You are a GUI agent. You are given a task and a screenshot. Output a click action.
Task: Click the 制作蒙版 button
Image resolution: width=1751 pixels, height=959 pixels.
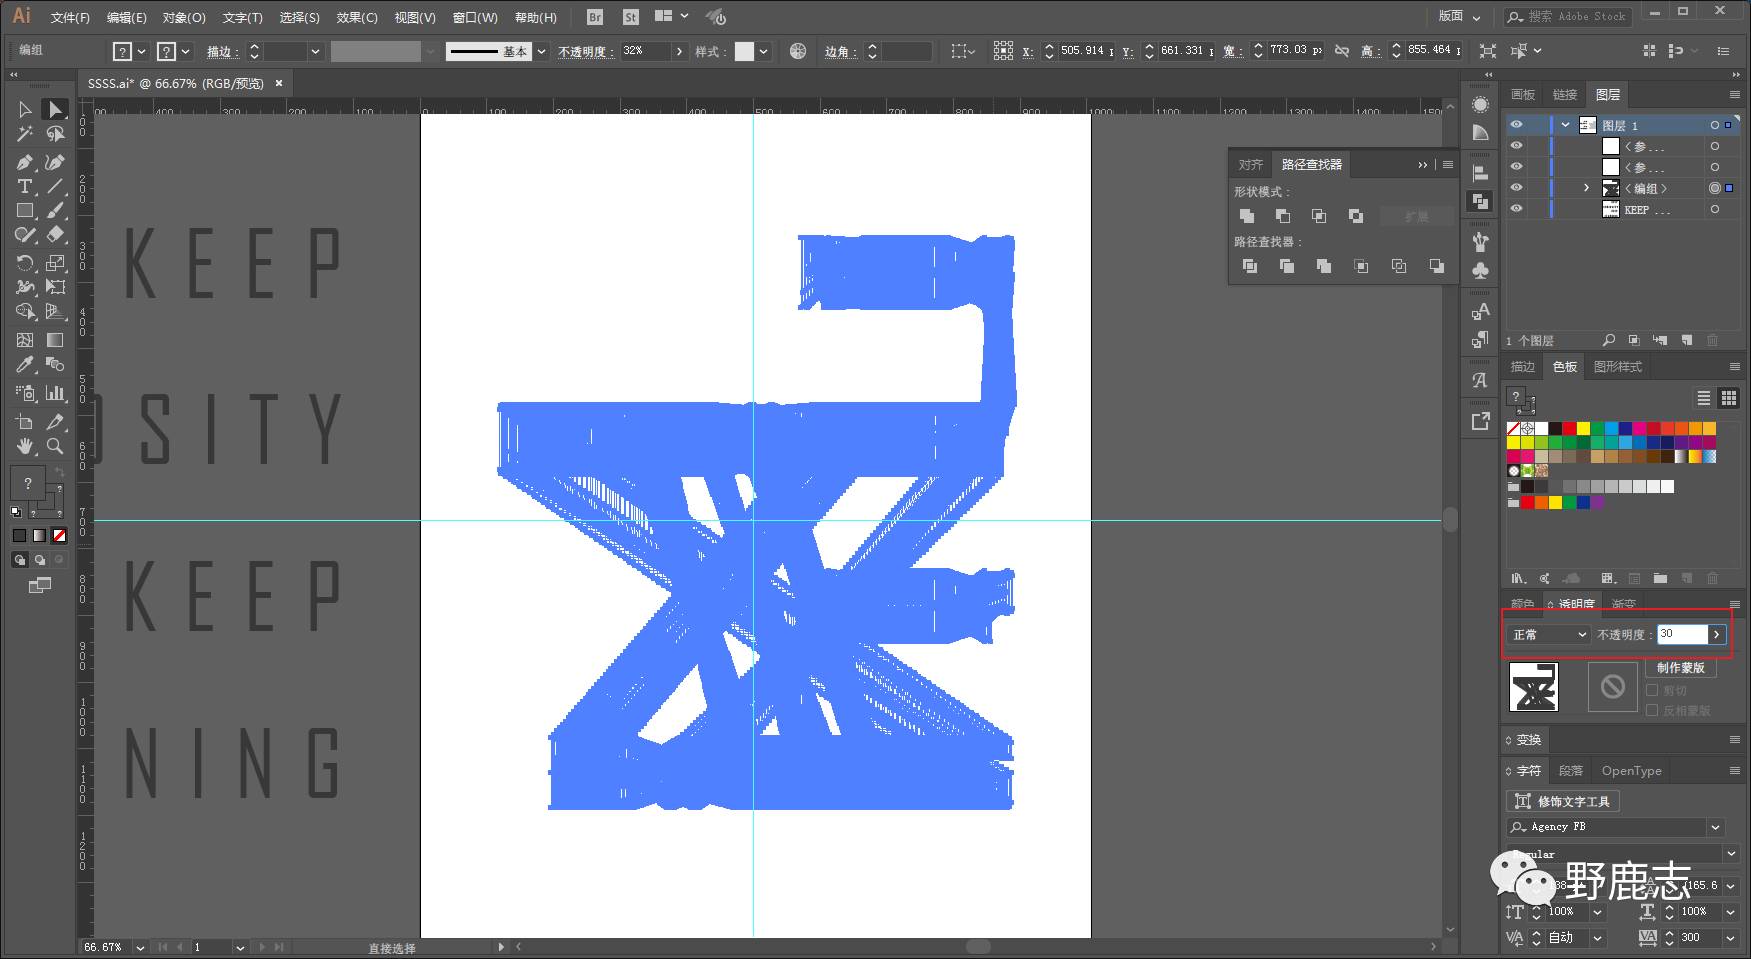point(1680,668)
